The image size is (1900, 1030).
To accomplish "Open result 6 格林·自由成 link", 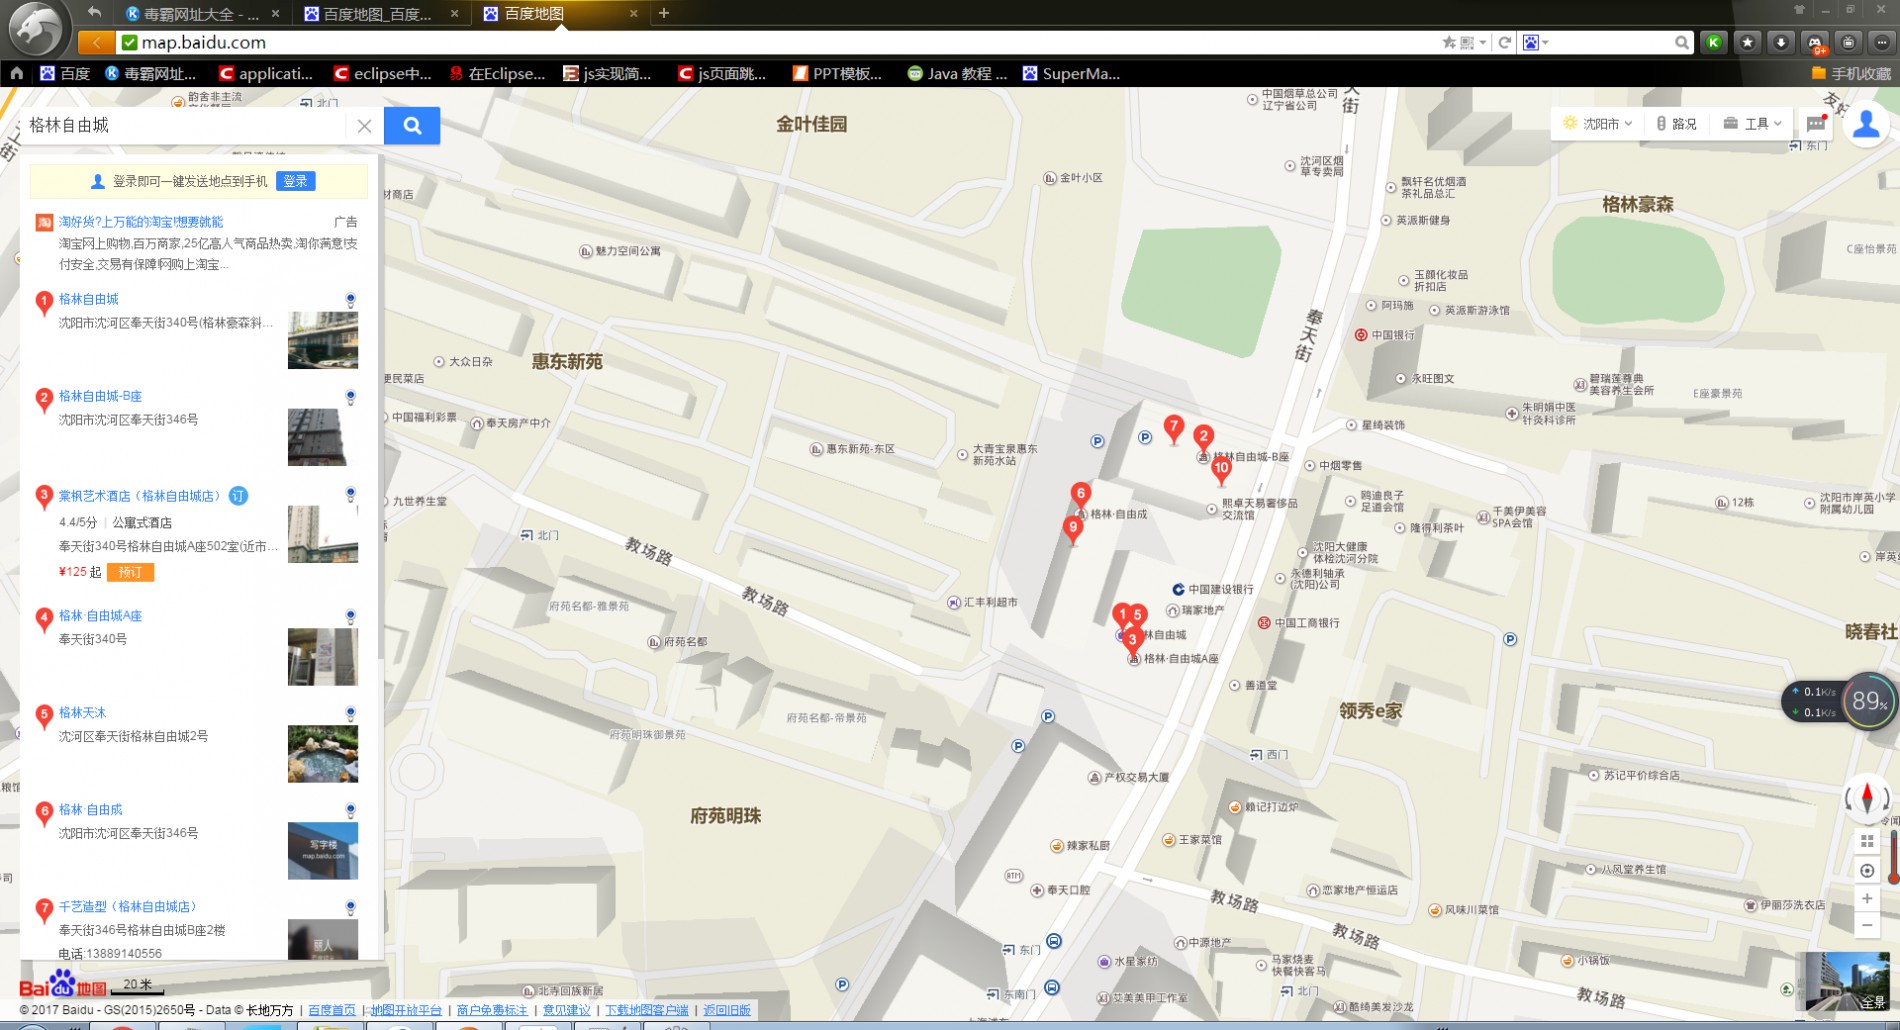I will coord(90,810).
